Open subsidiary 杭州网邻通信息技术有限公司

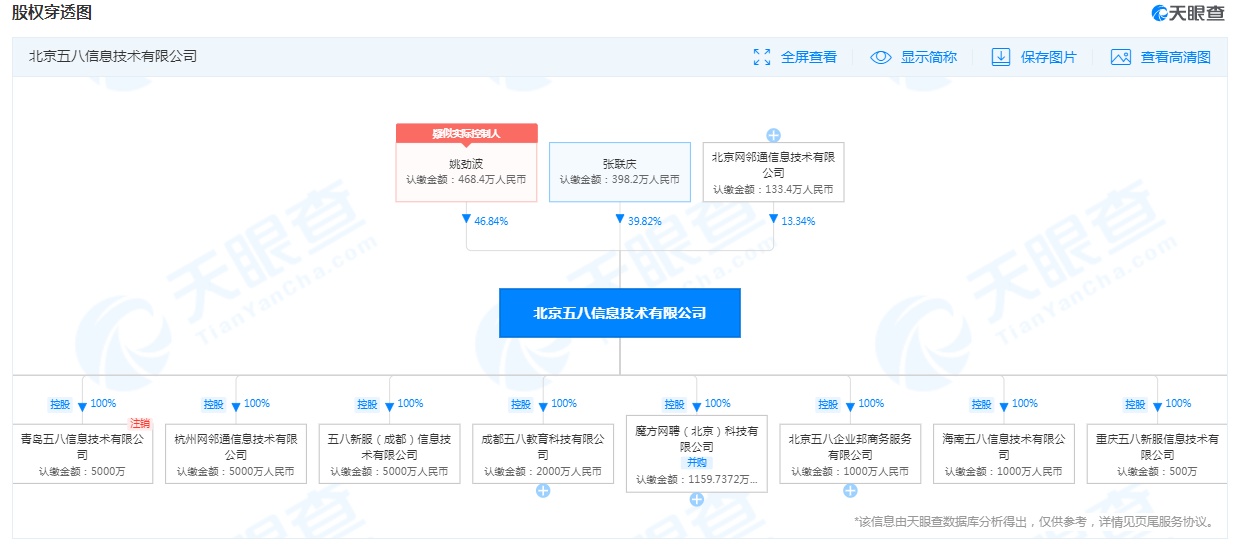click(x=236, y=453)
